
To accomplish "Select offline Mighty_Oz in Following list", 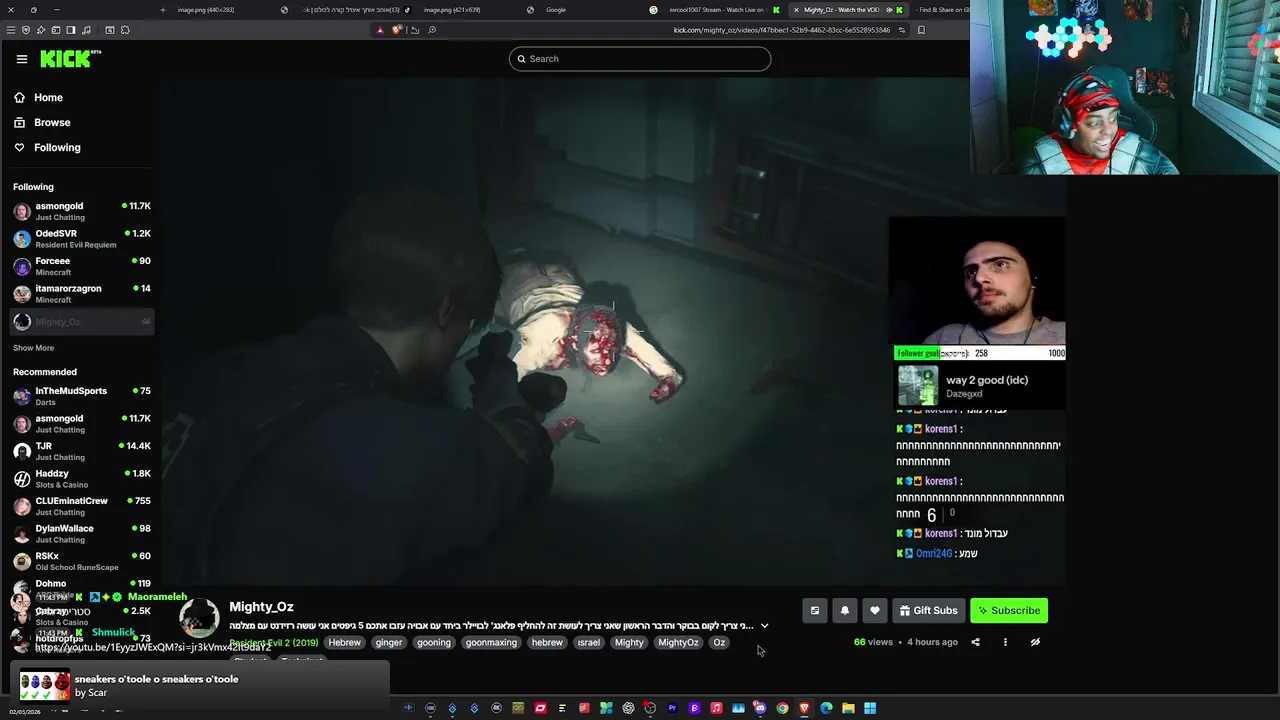I will [82, 322].
